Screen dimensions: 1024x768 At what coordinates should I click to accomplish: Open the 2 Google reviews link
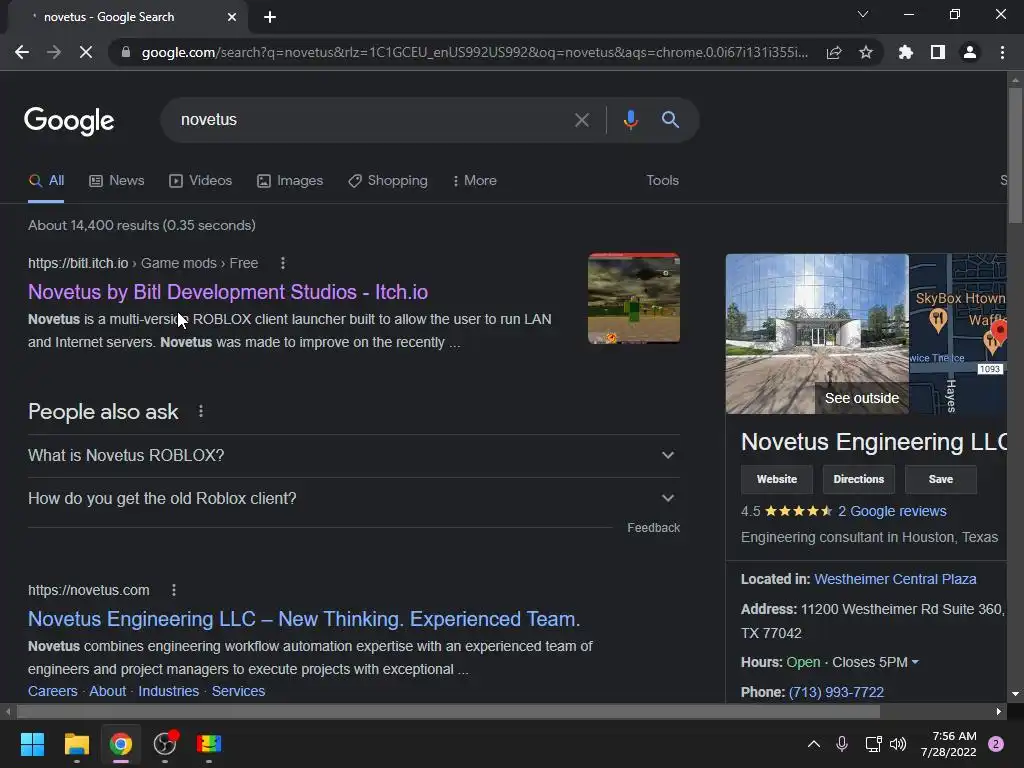click(x=892, y=511)
